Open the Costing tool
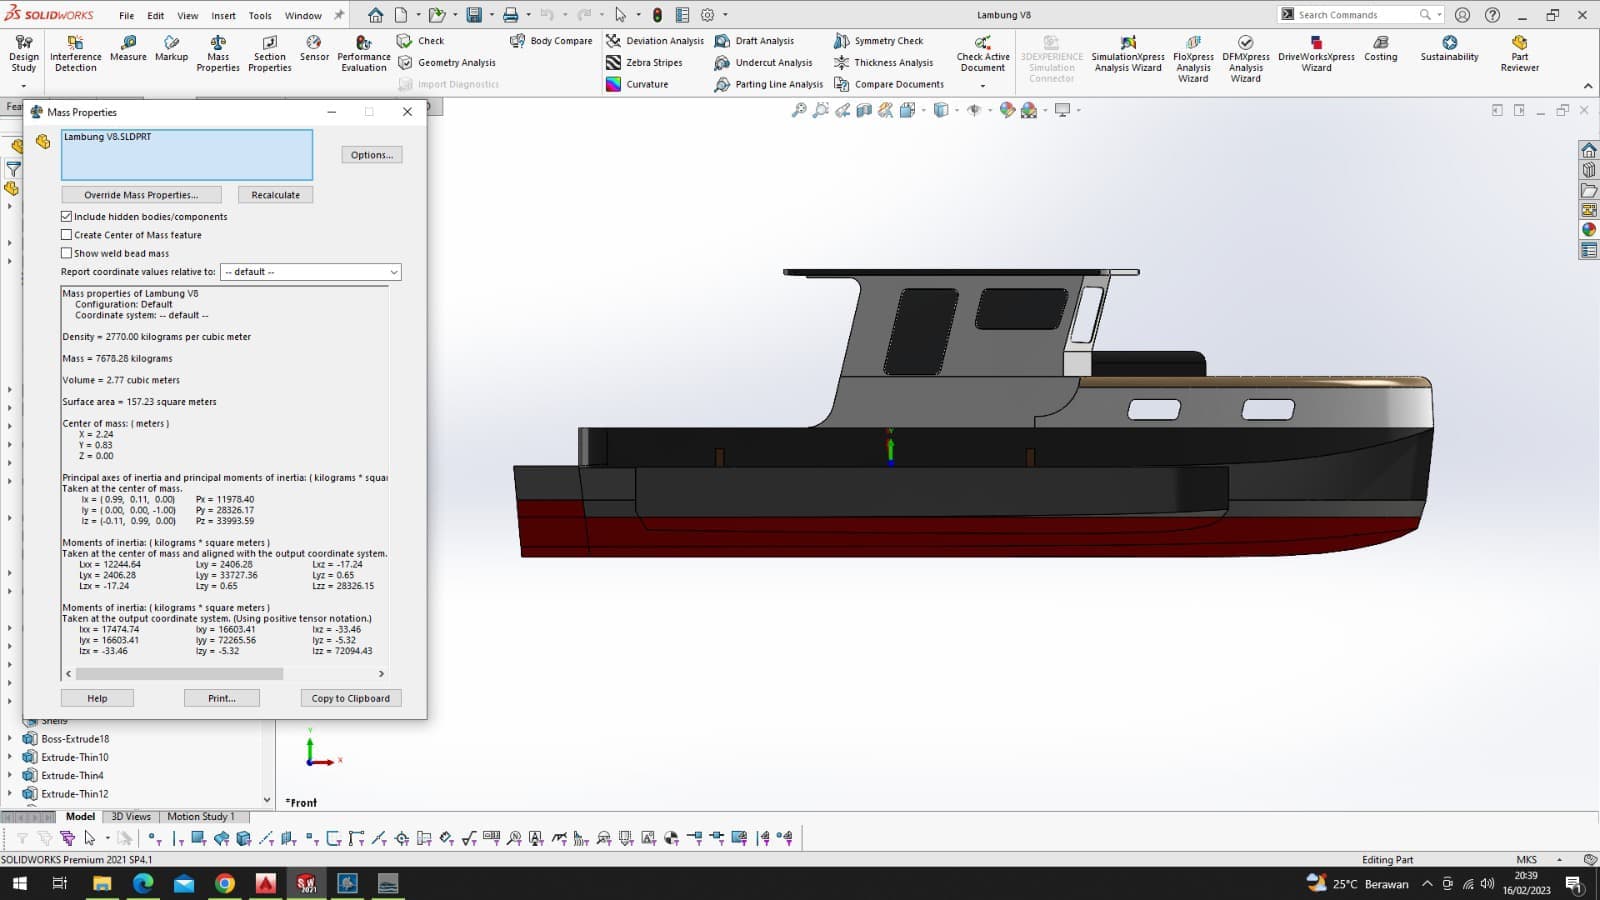 1380,49
